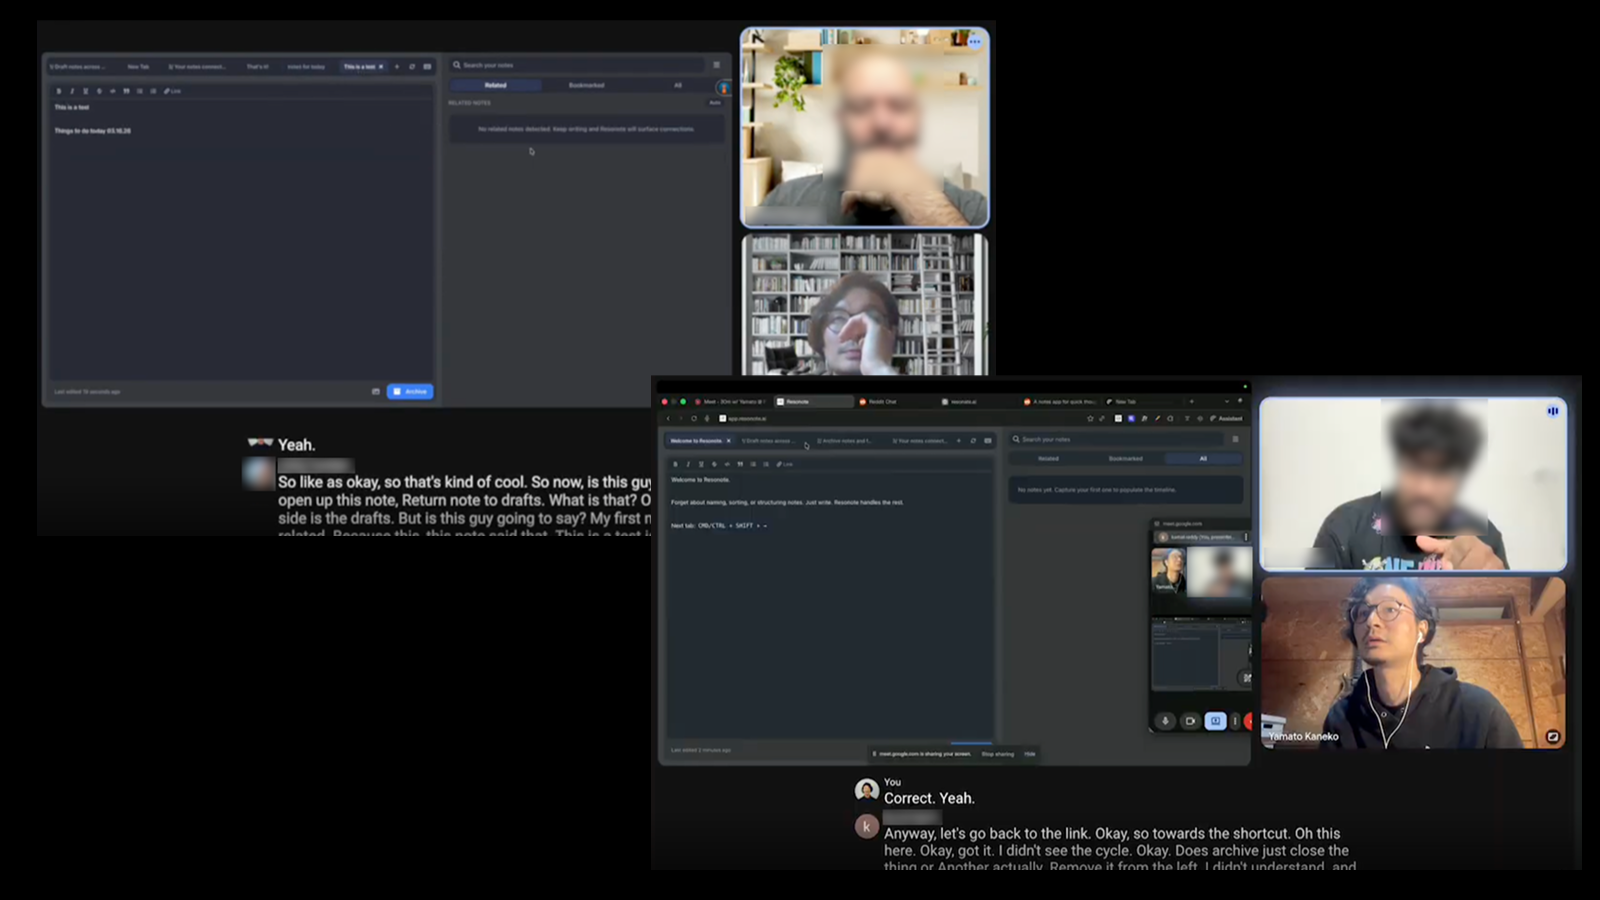Select the Bookmarked tab in the lower notes panel

(1125, 459)
